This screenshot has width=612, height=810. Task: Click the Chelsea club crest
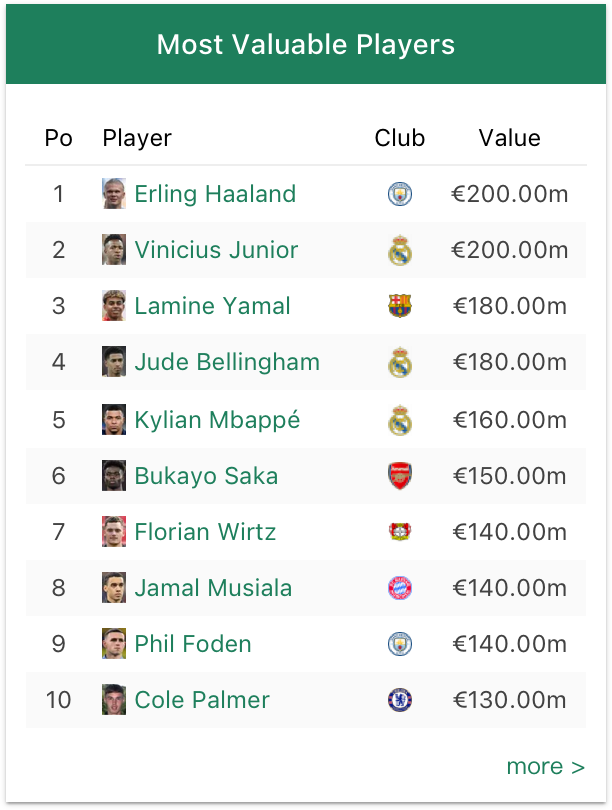[400, 700]
